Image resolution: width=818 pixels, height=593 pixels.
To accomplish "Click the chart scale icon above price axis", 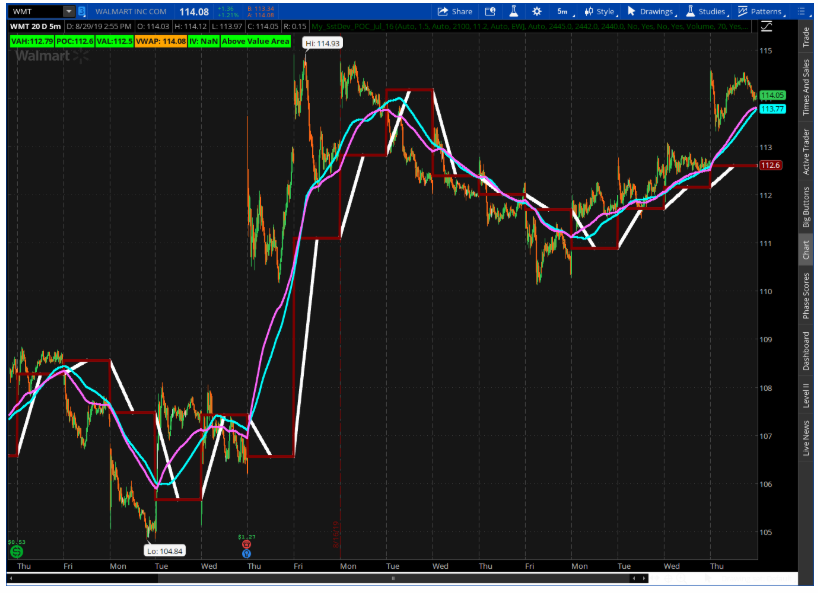I will pyautogui.click(x=766, y=26).
